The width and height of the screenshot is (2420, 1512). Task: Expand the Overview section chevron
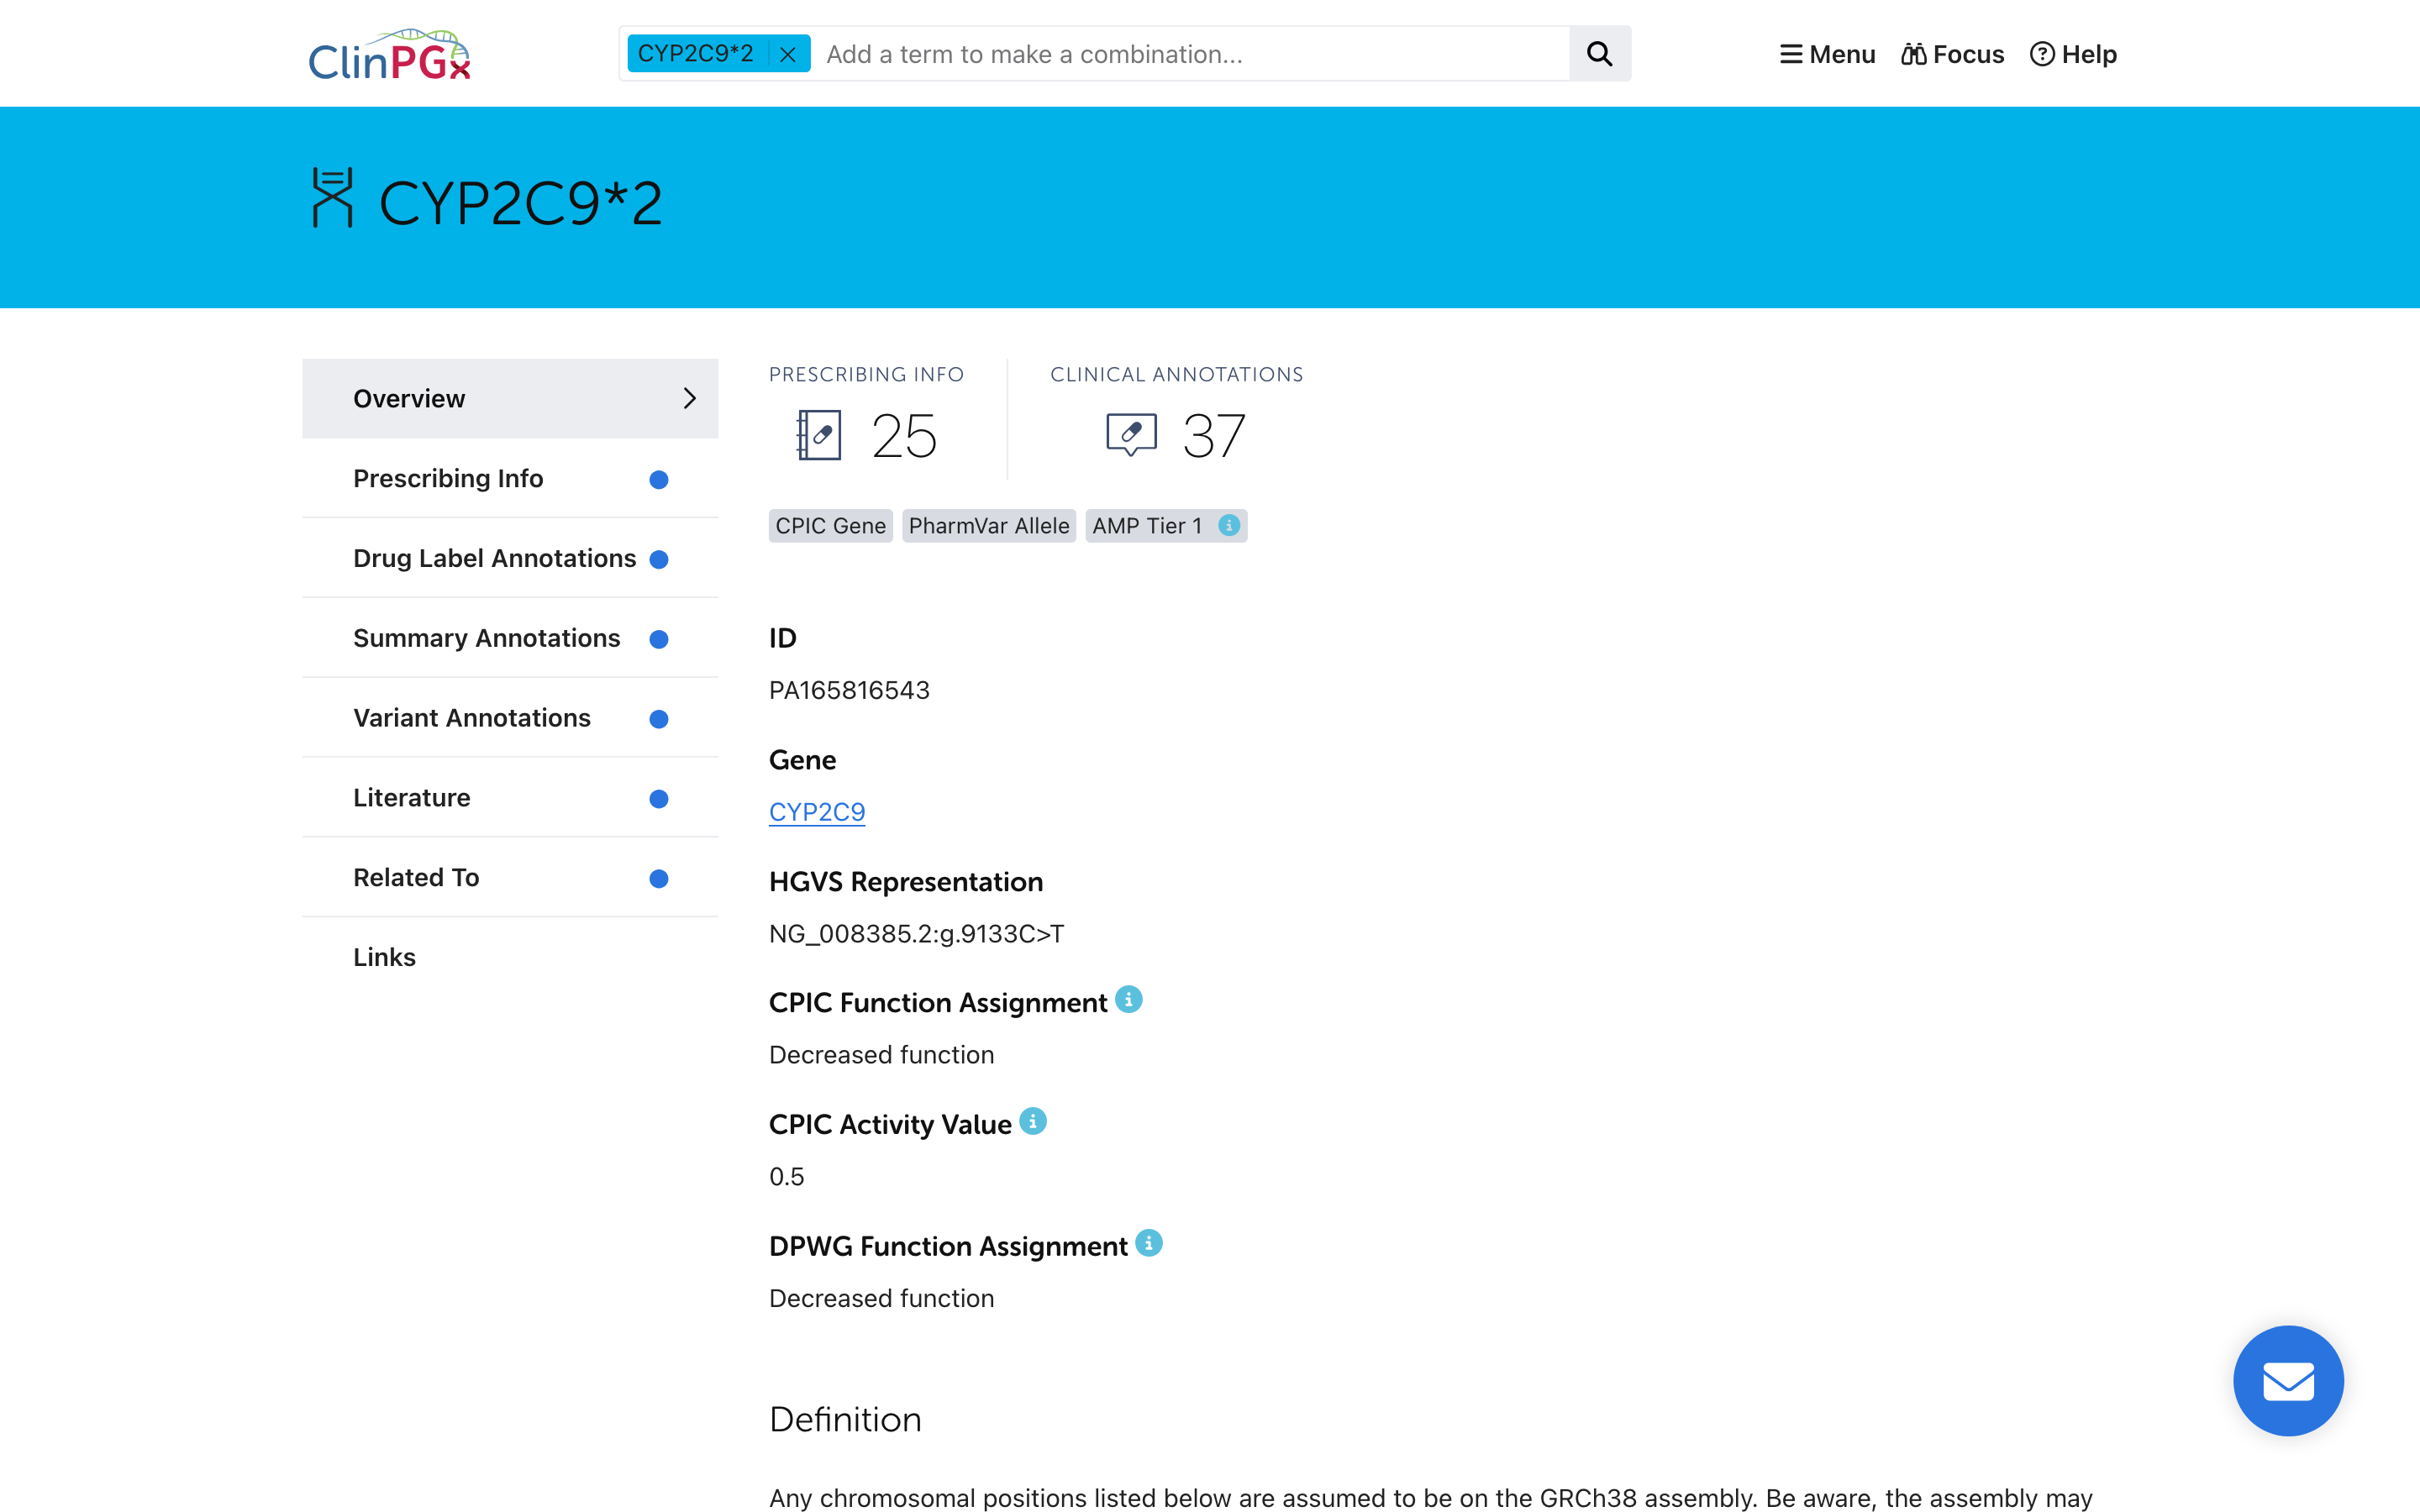point(689,398)
